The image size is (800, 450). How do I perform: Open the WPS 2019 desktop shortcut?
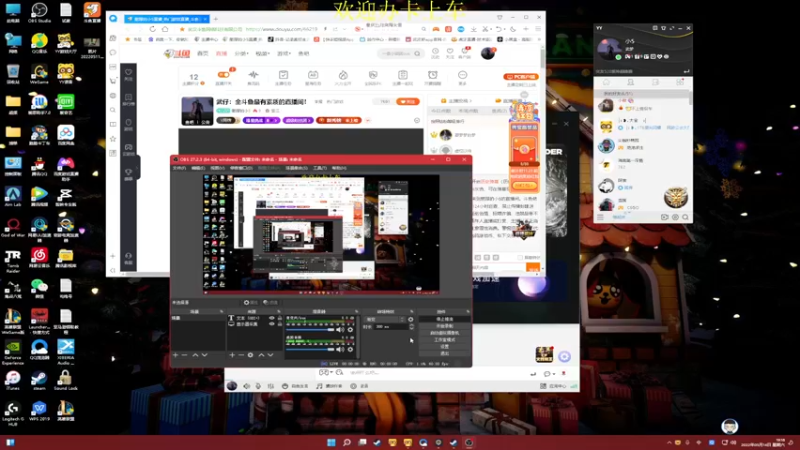point(39,412)
